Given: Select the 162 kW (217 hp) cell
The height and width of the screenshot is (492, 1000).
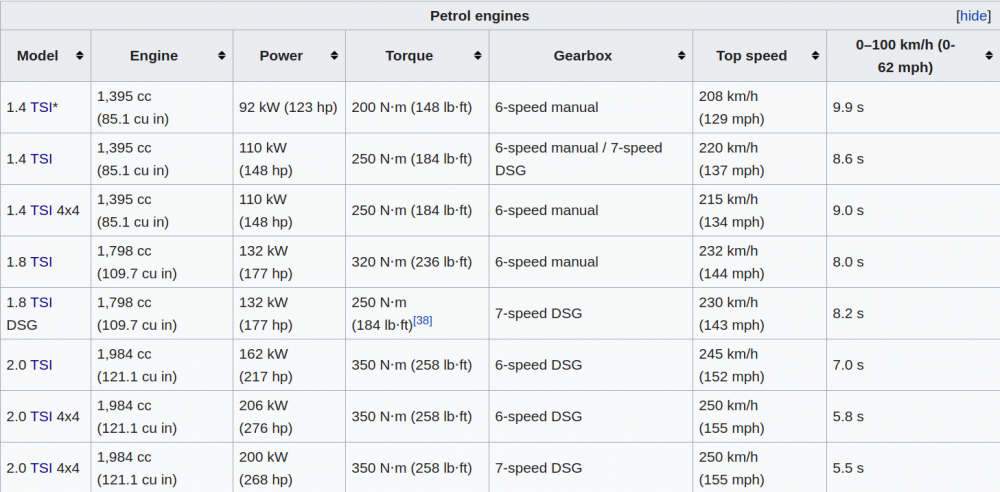Looking at the screenshot, I should (290, 365).
